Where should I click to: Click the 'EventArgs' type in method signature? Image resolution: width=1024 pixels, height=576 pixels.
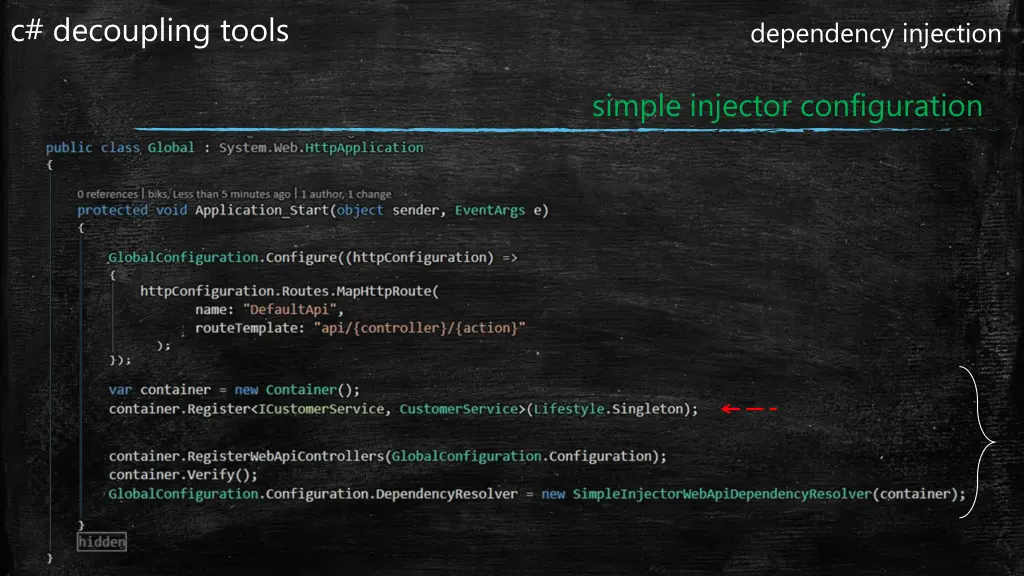coord(490,210)
